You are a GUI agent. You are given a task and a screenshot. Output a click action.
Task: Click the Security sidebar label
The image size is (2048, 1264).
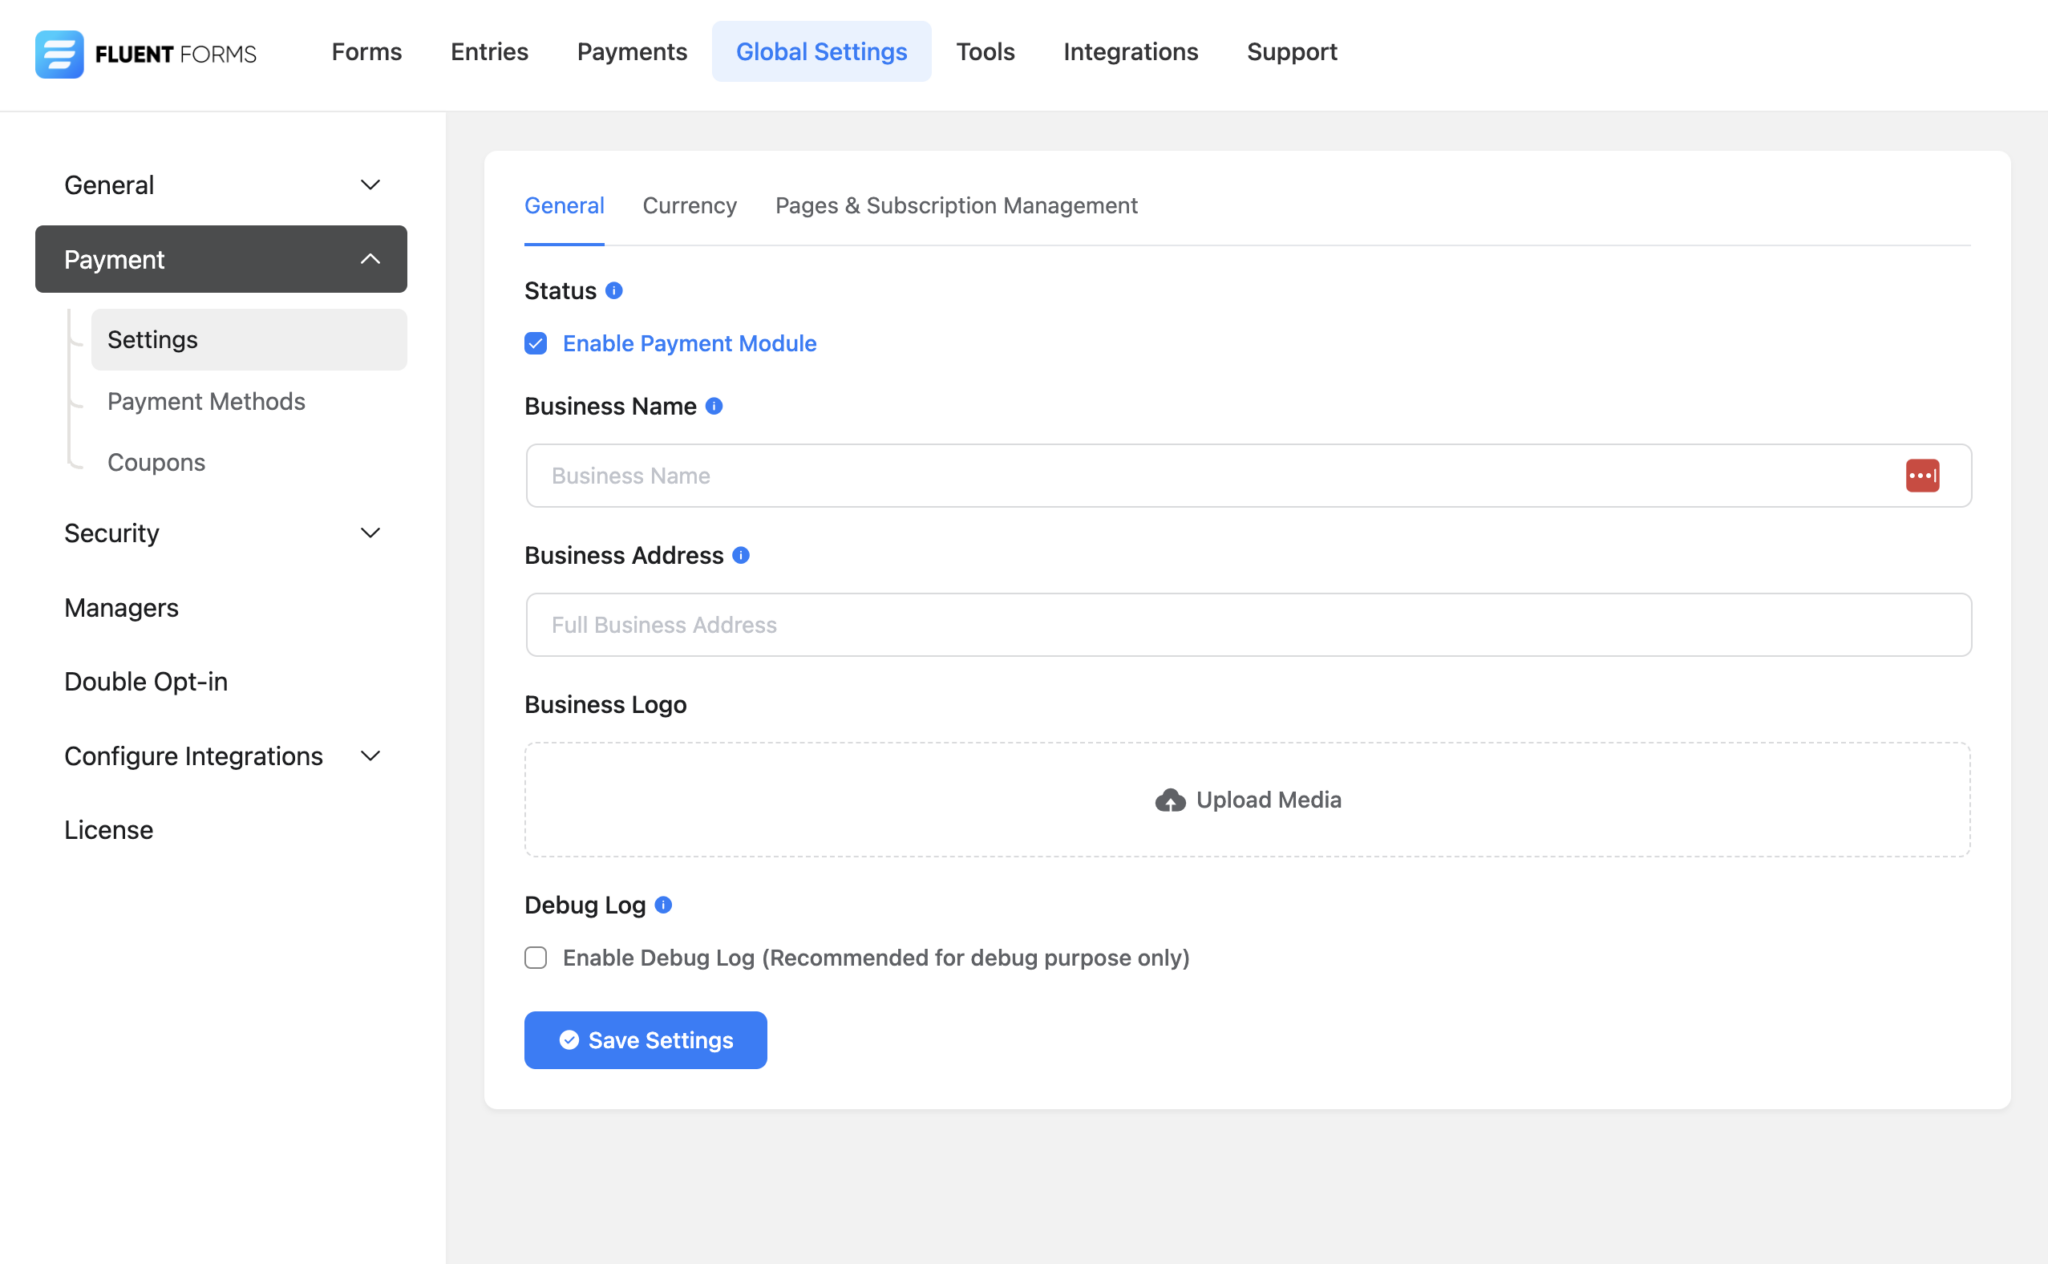tap(111, 533)
